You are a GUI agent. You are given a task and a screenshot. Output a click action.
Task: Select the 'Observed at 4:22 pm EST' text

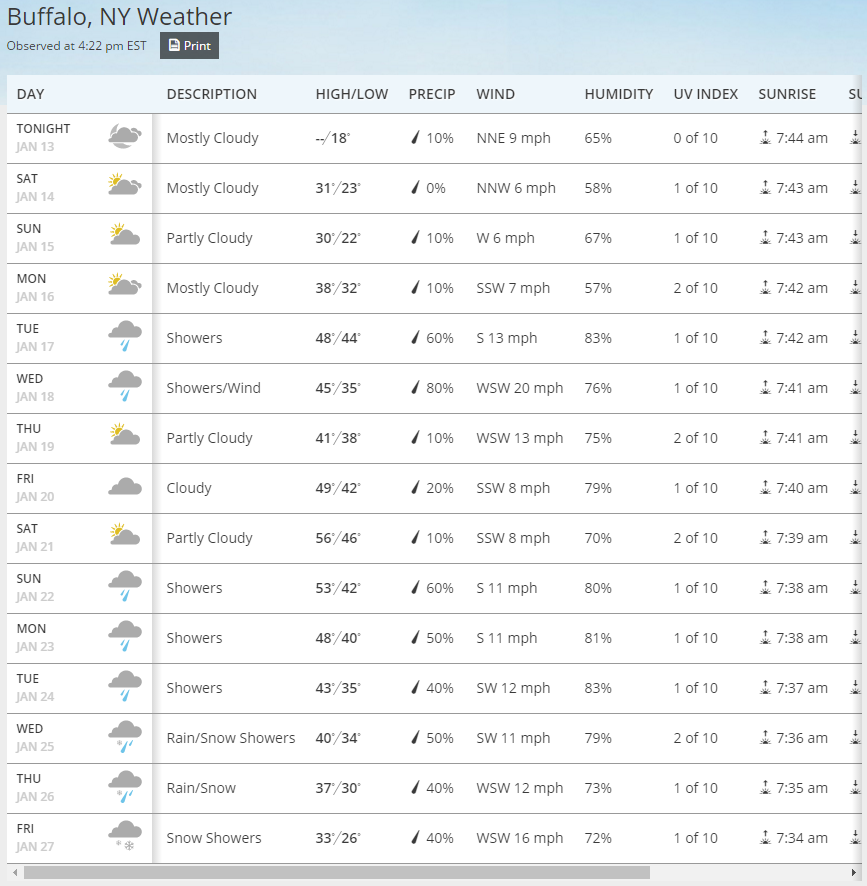[x=76, y=46]
